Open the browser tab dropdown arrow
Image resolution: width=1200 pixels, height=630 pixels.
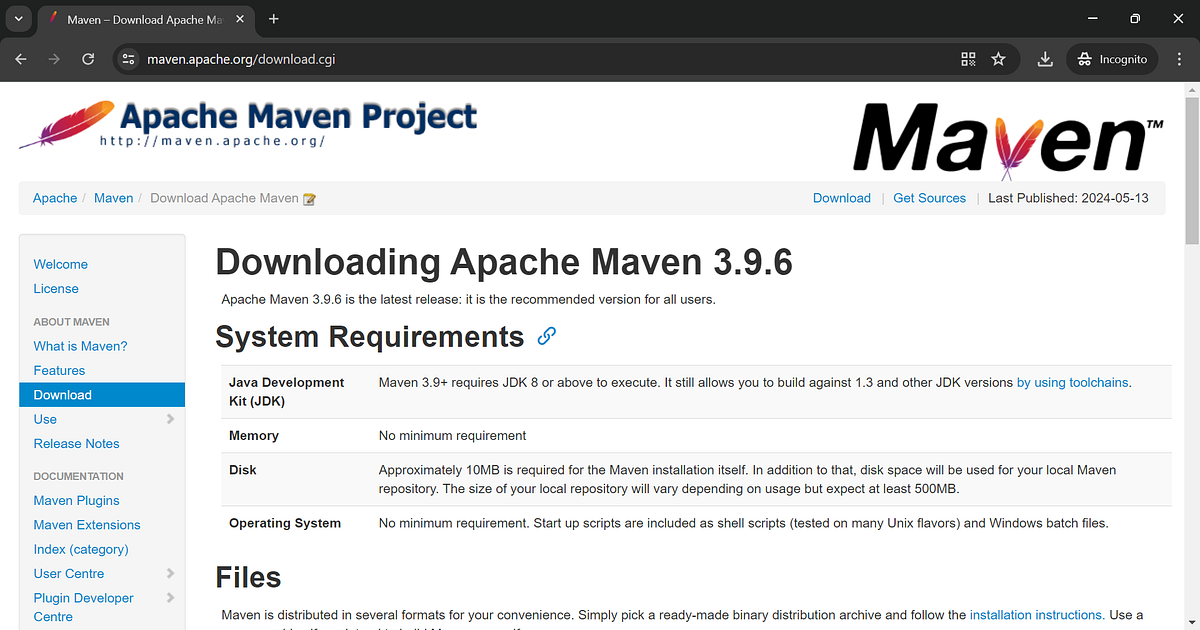tap(18, 18)
